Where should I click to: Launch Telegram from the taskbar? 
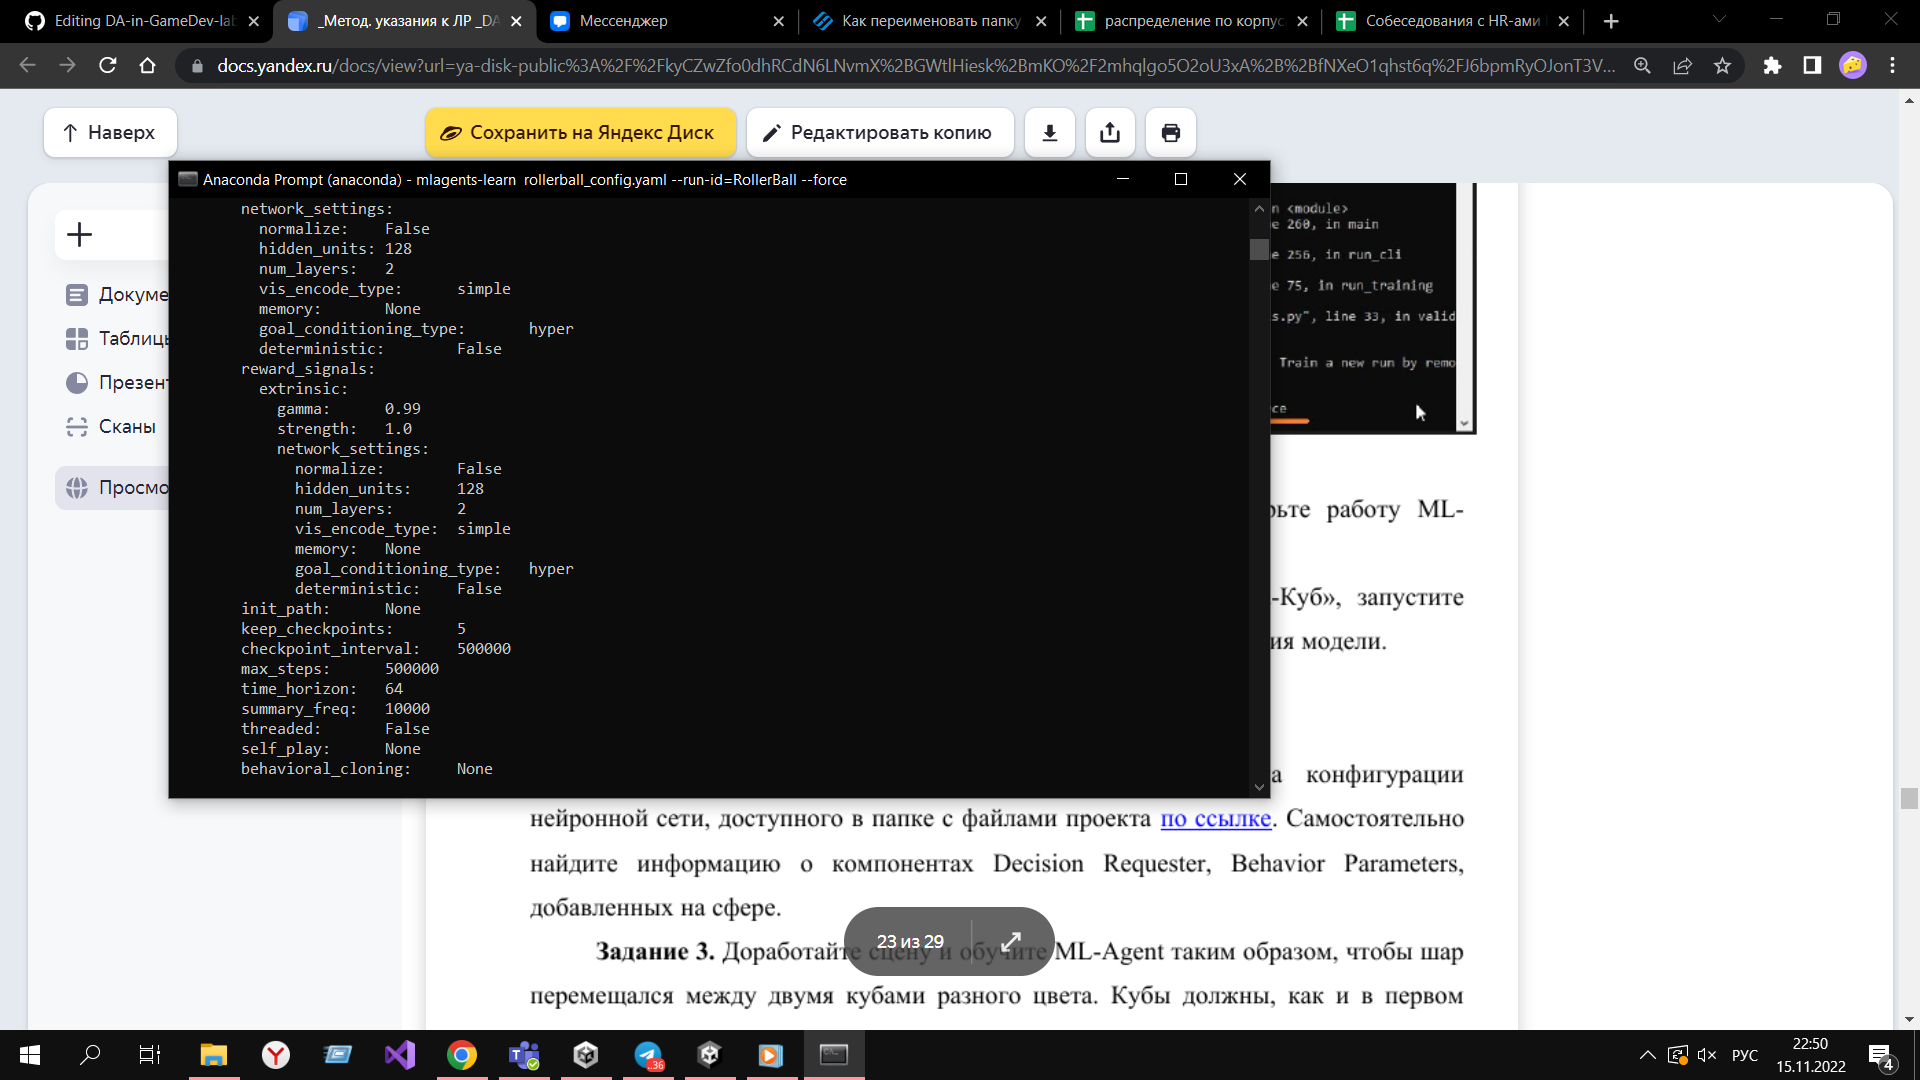click(649, 1055)
